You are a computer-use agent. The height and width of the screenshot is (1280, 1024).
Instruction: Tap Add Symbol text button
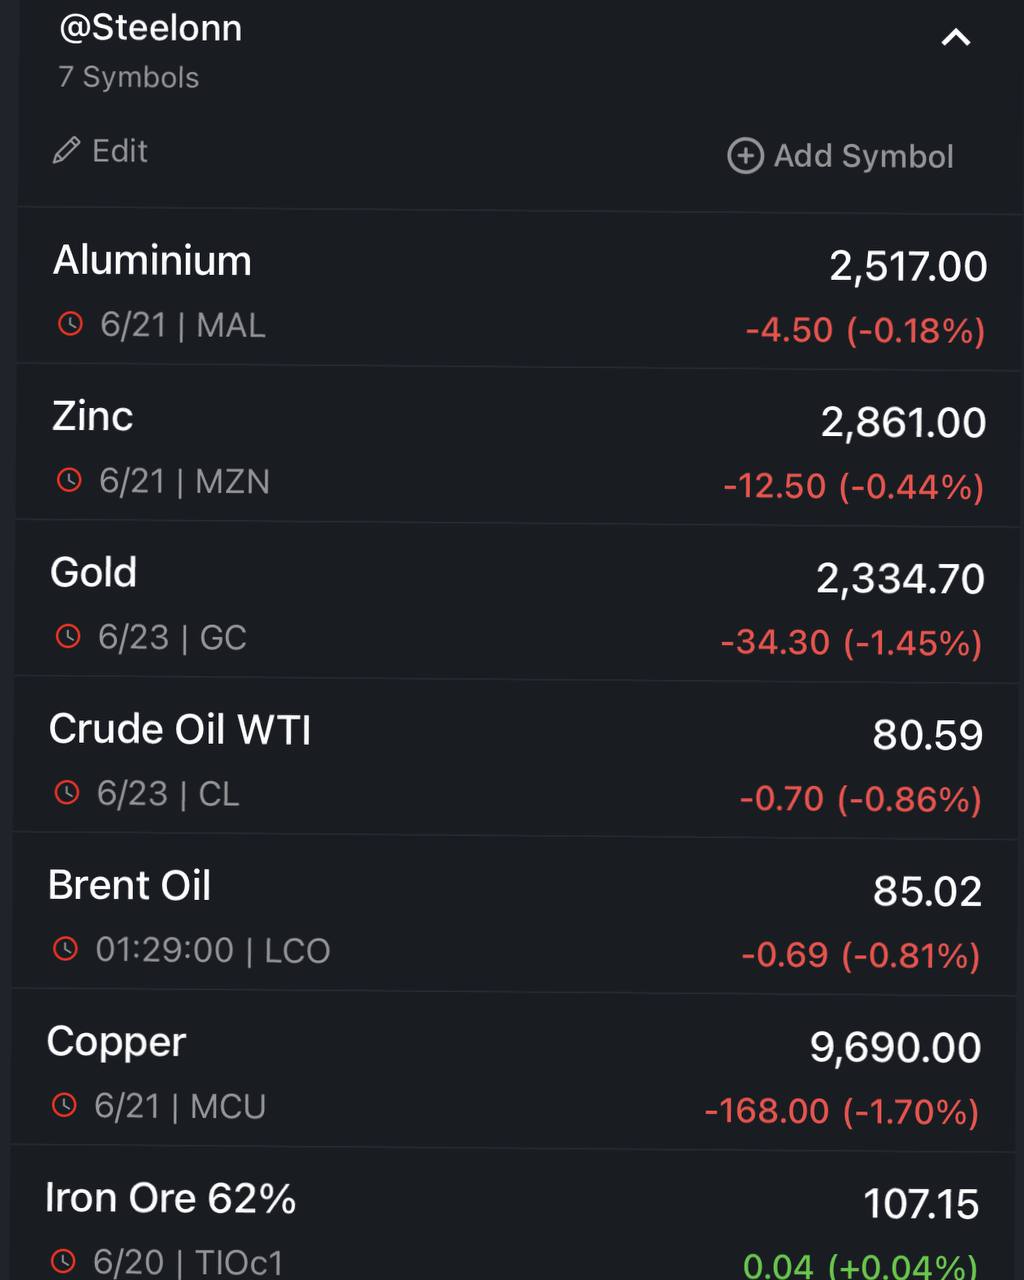864,156
